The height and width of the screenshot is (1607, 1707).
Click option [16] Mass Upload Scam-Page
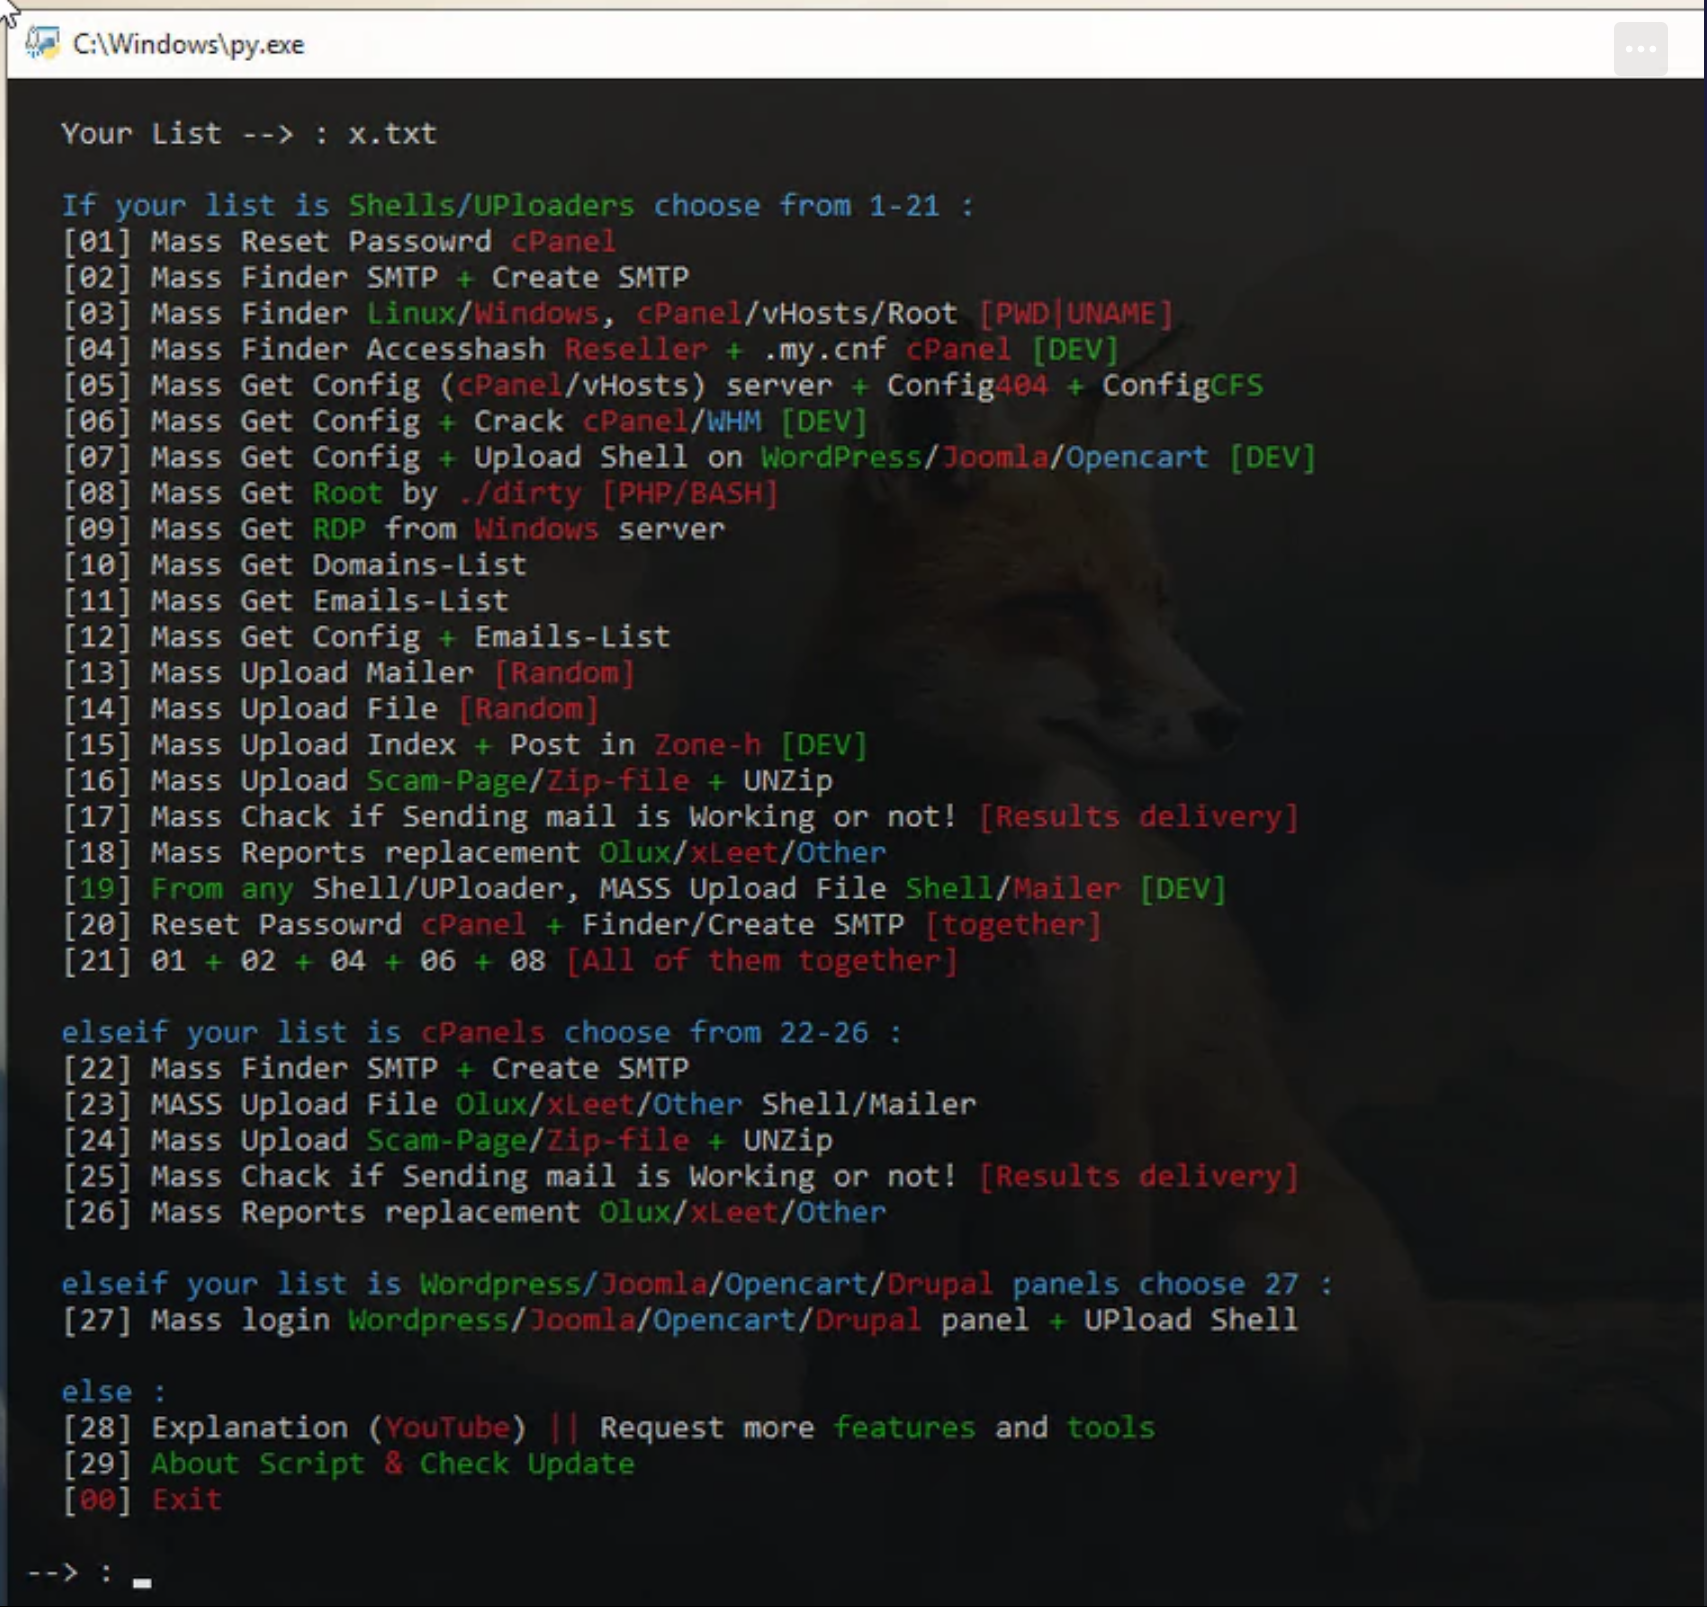pos(447,781)
